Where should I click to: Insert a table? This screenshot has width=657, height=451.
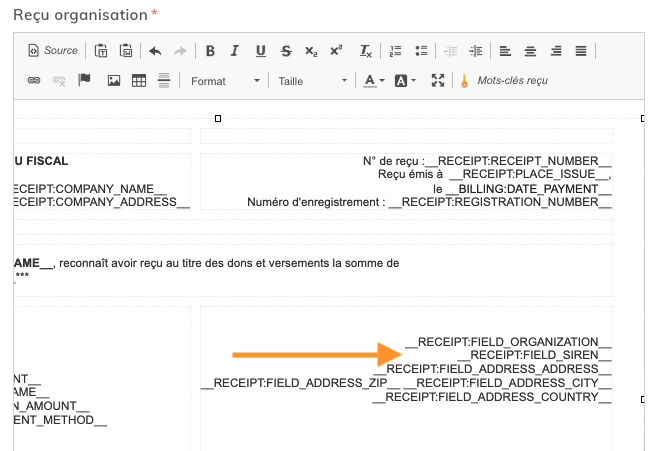139,81
